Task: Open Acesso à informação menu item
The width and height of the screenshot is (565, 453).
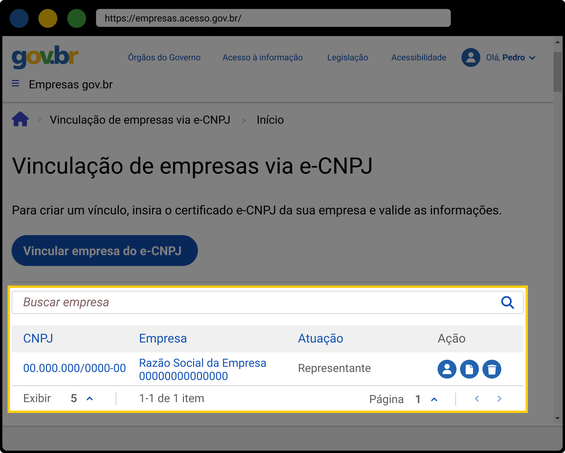Action: point(263,57)
